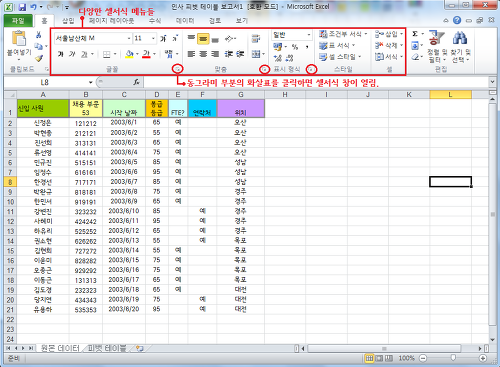Open the font size 11 dropdown
This screenshot has width=500, height=367.
pyautogui.click(x=153, y=39)
